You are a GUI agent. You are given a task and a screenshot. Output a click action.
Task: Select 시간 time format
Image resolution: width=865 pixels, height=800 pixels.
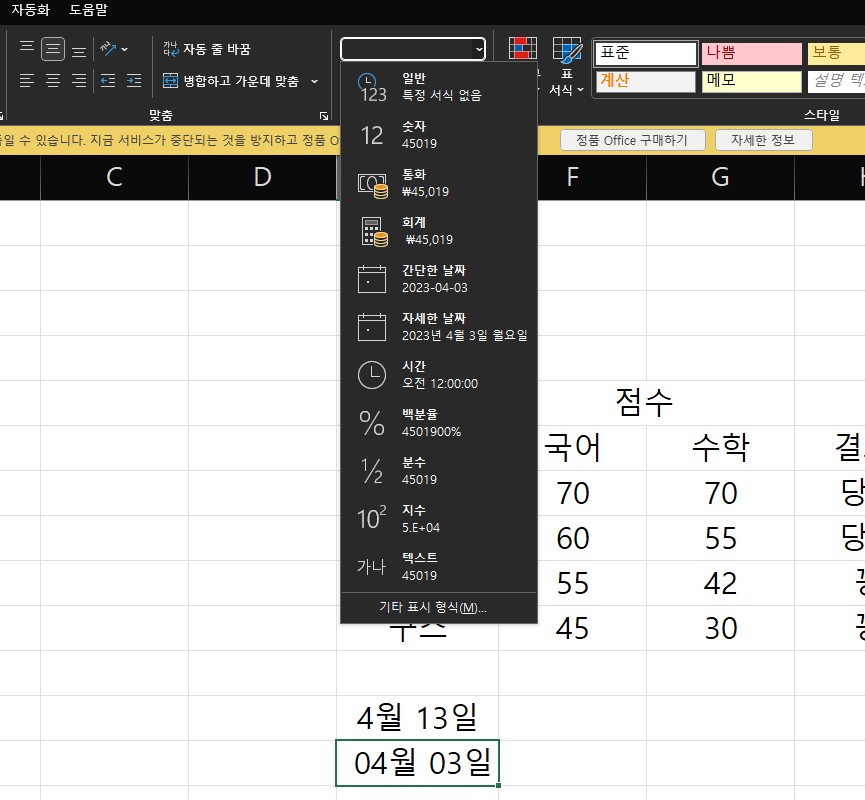pyautogui.click(x=439, y=375)
